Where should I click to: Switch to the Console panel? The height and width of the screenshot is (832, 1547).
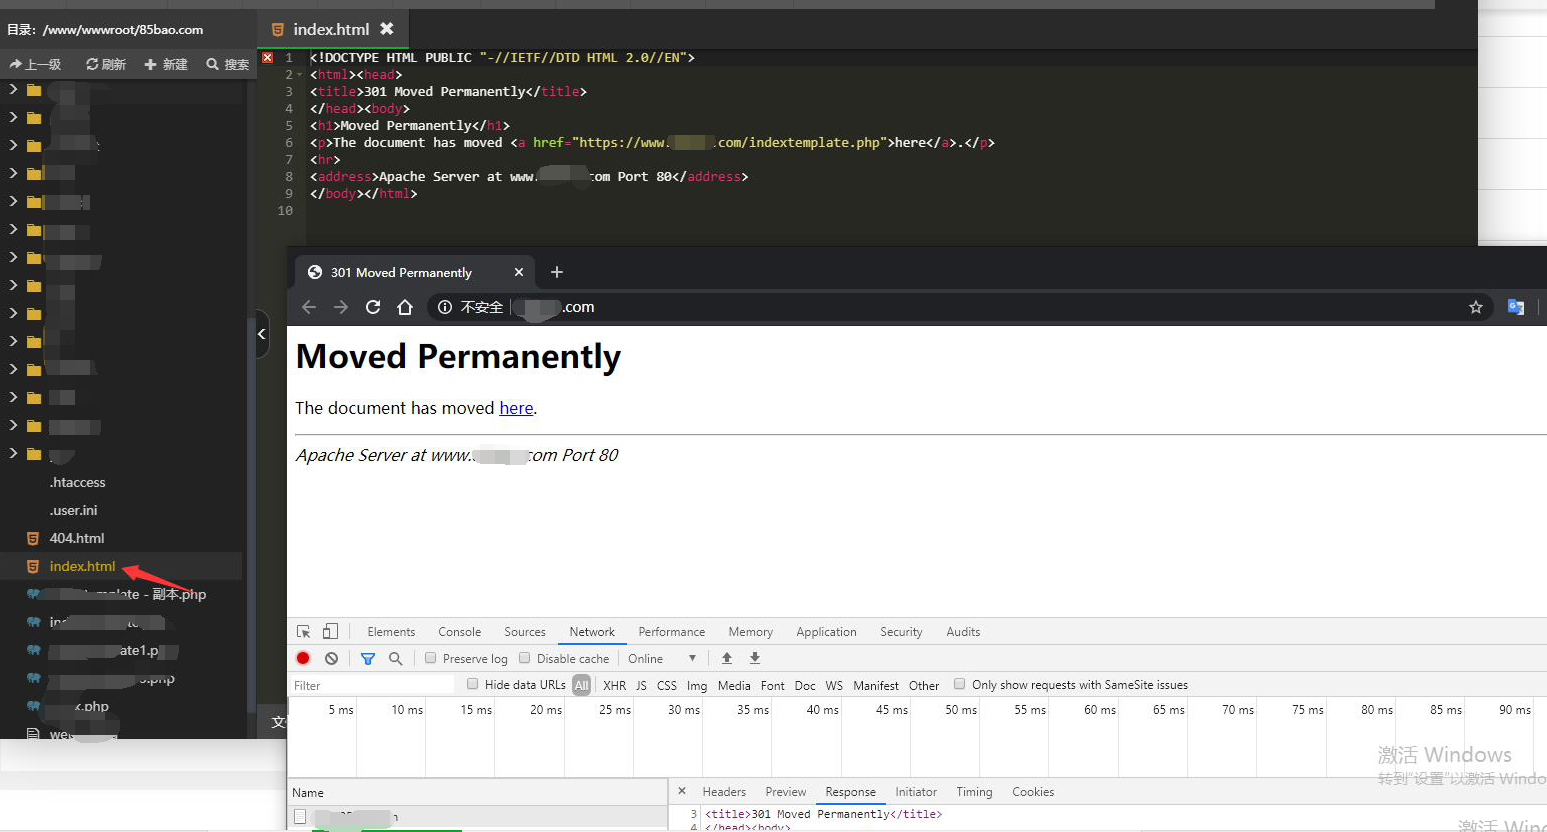click(x=459, y=632)
